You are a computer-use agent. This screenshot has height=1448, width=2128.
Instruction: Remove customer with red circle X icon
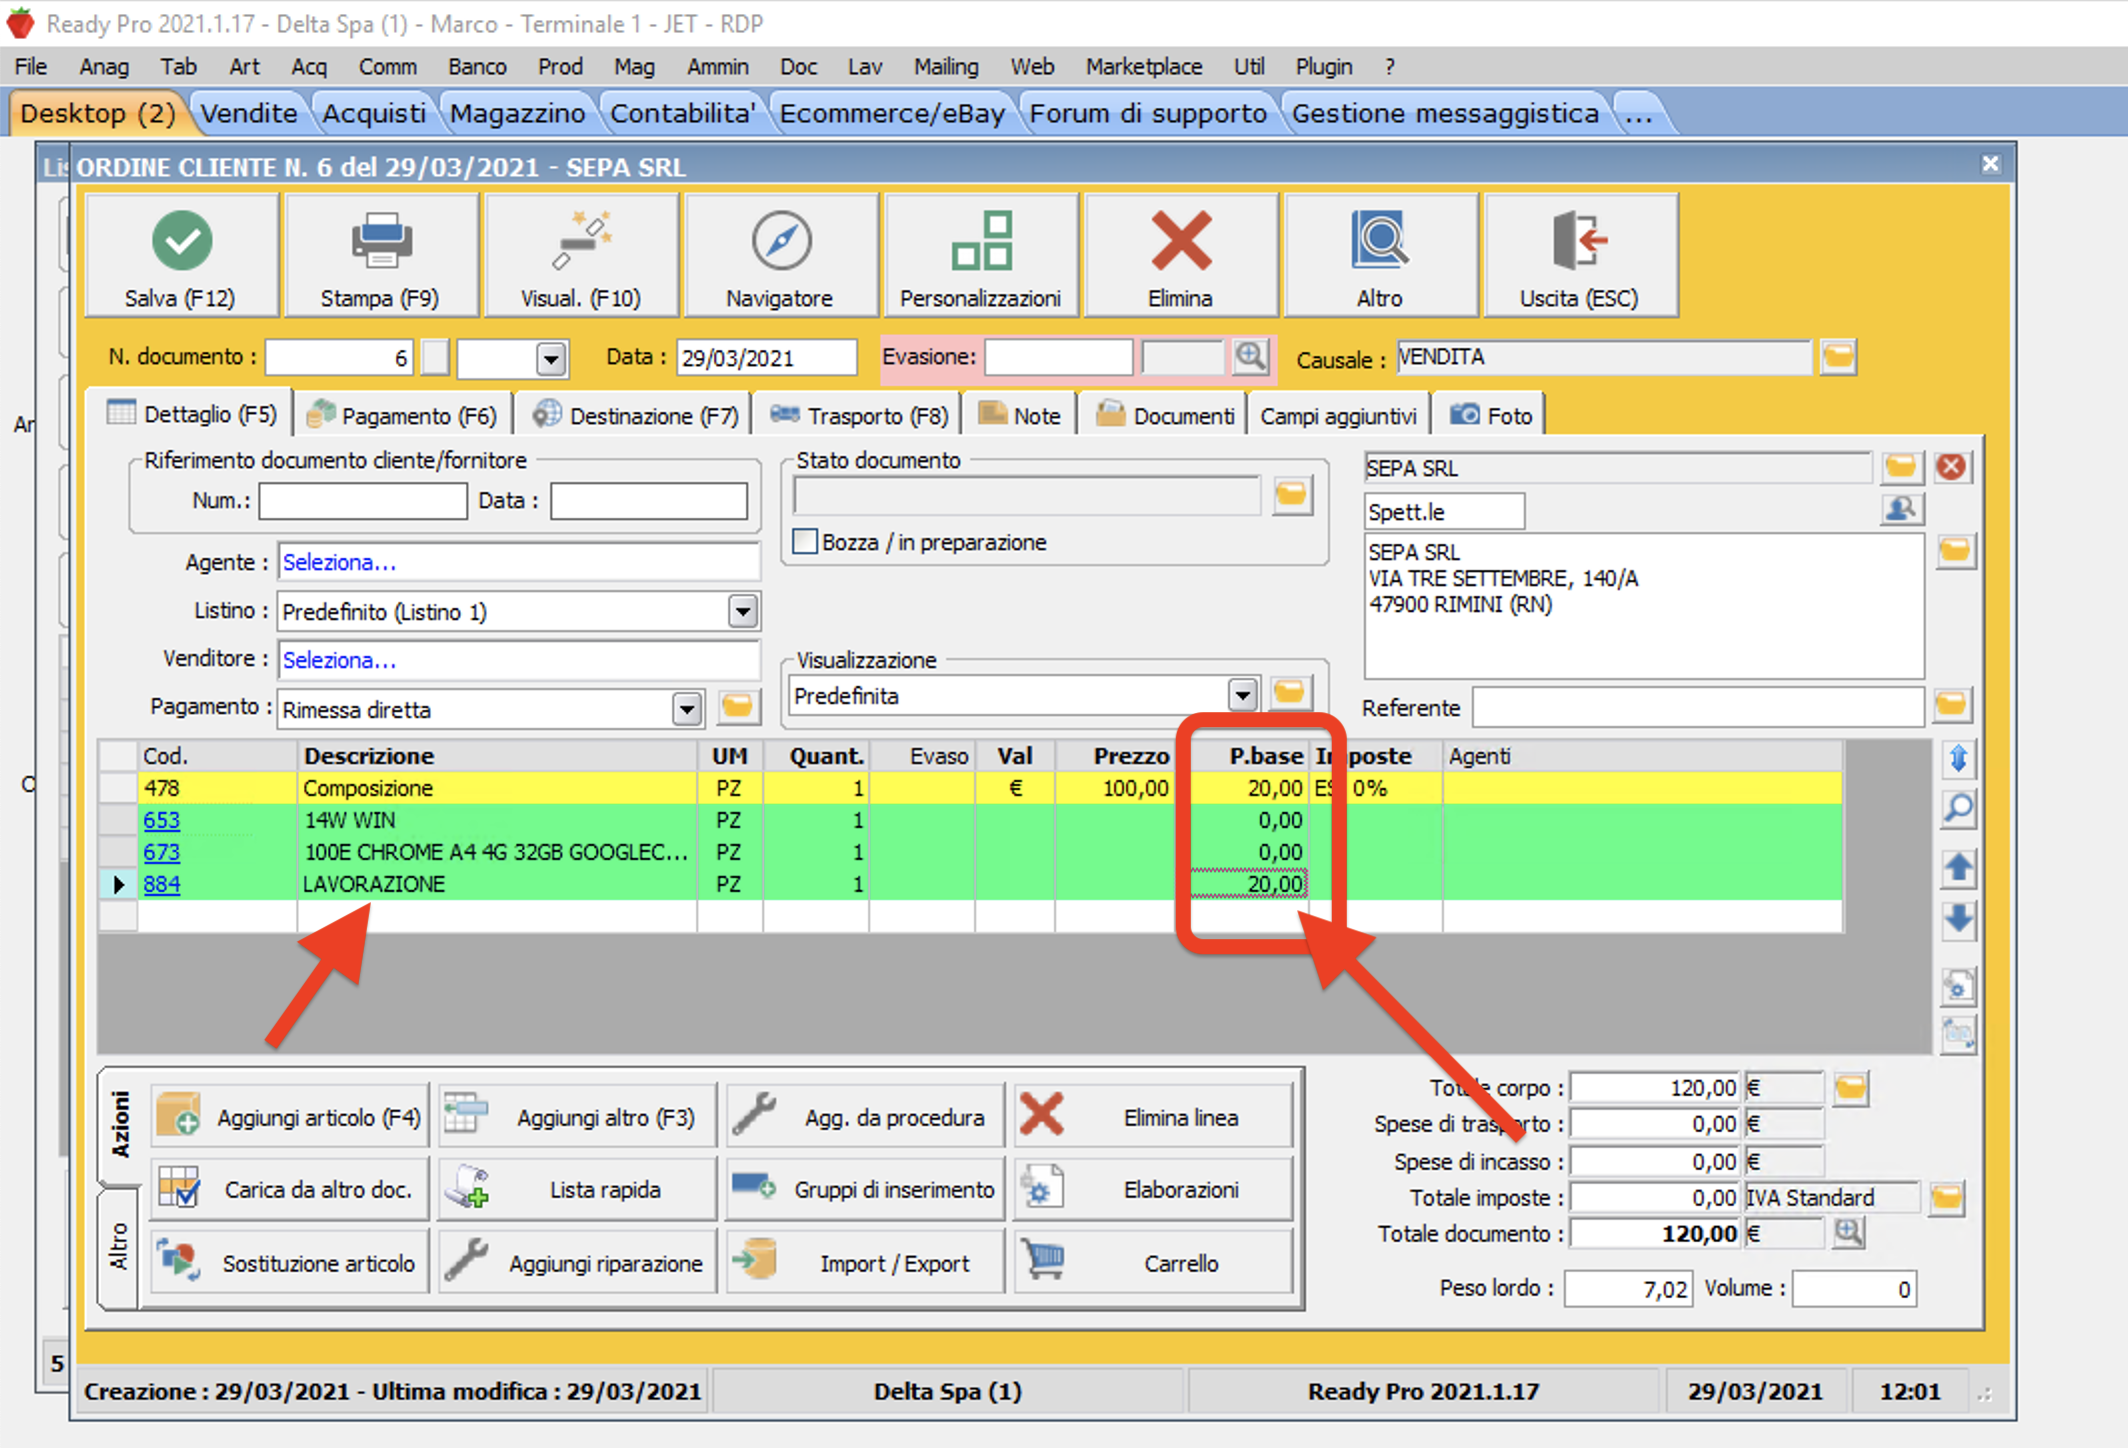tap(1952, 467)
